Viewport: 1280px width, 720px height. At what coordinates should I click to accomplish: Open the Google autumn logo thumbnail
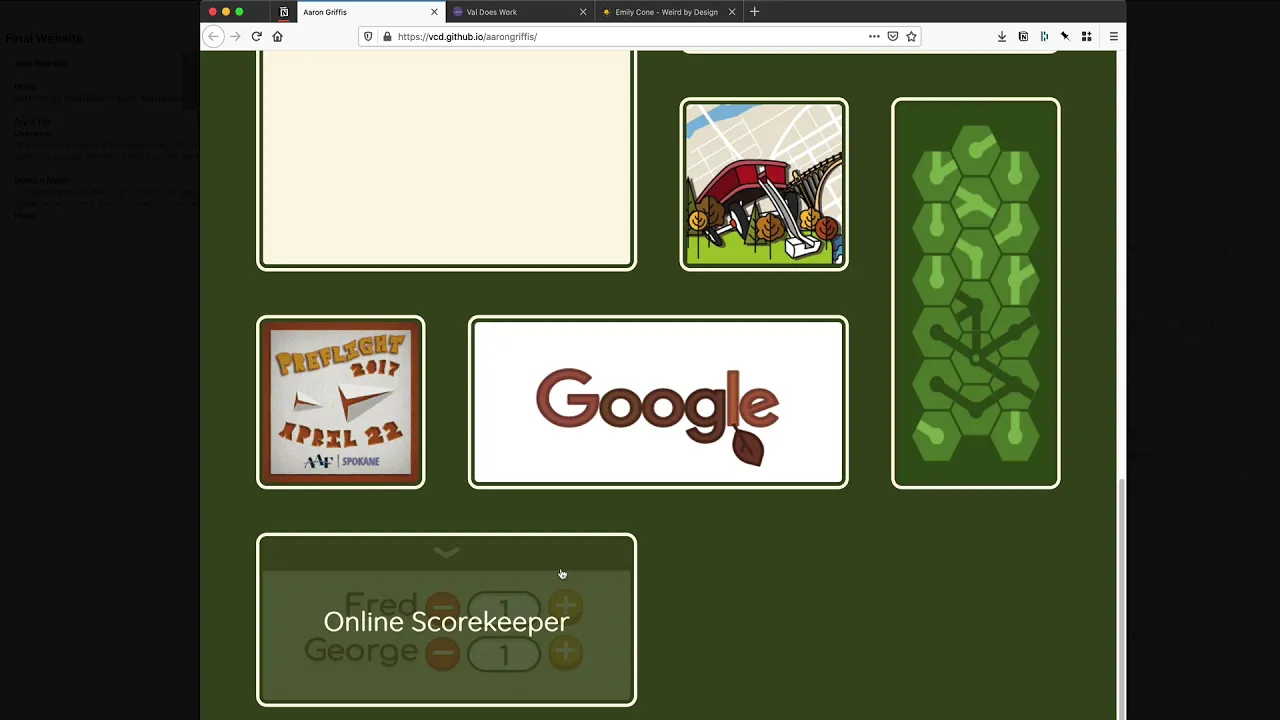point(658,402)
